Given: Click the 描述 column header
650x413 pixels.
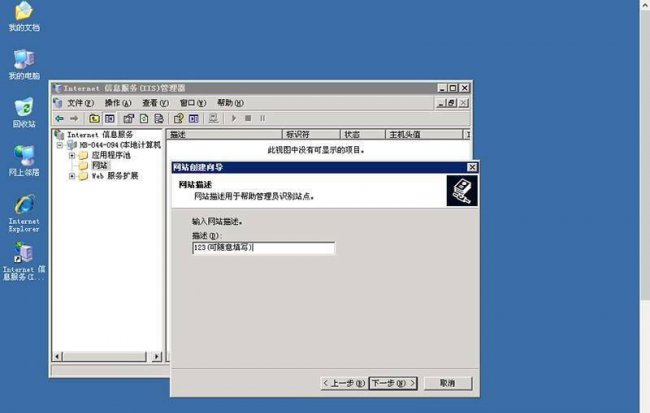Looking at the screenshot, I should [224, 134].
